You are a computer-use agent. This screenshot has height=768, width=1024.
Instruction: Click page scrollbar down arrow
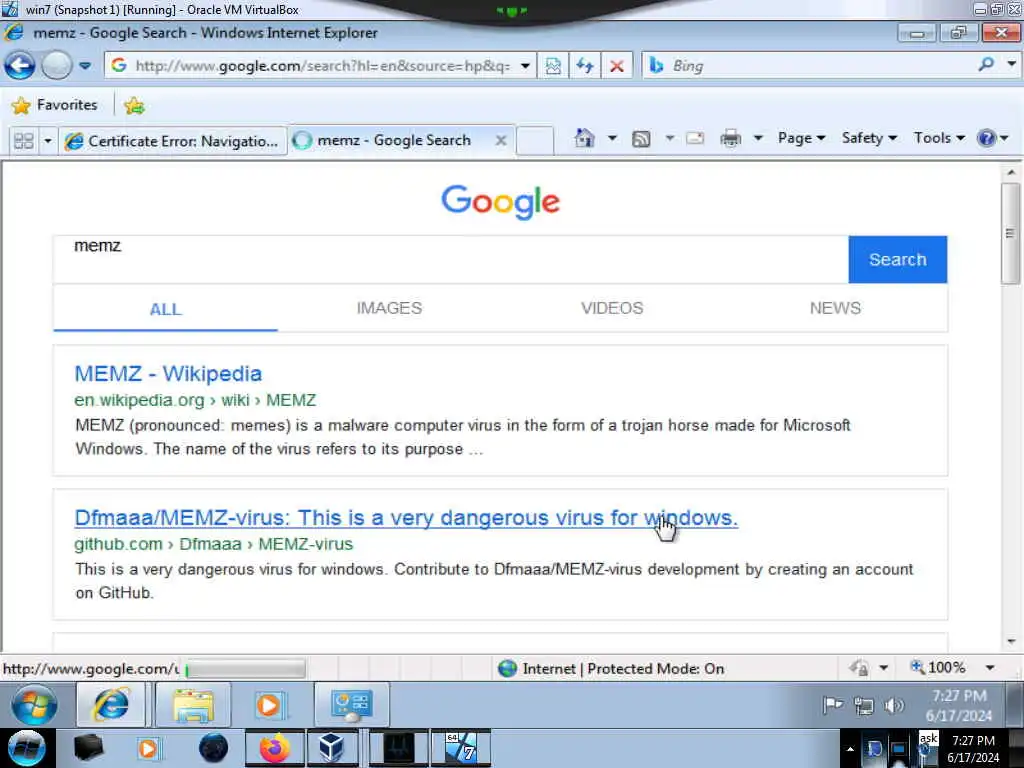[1011, 641]
